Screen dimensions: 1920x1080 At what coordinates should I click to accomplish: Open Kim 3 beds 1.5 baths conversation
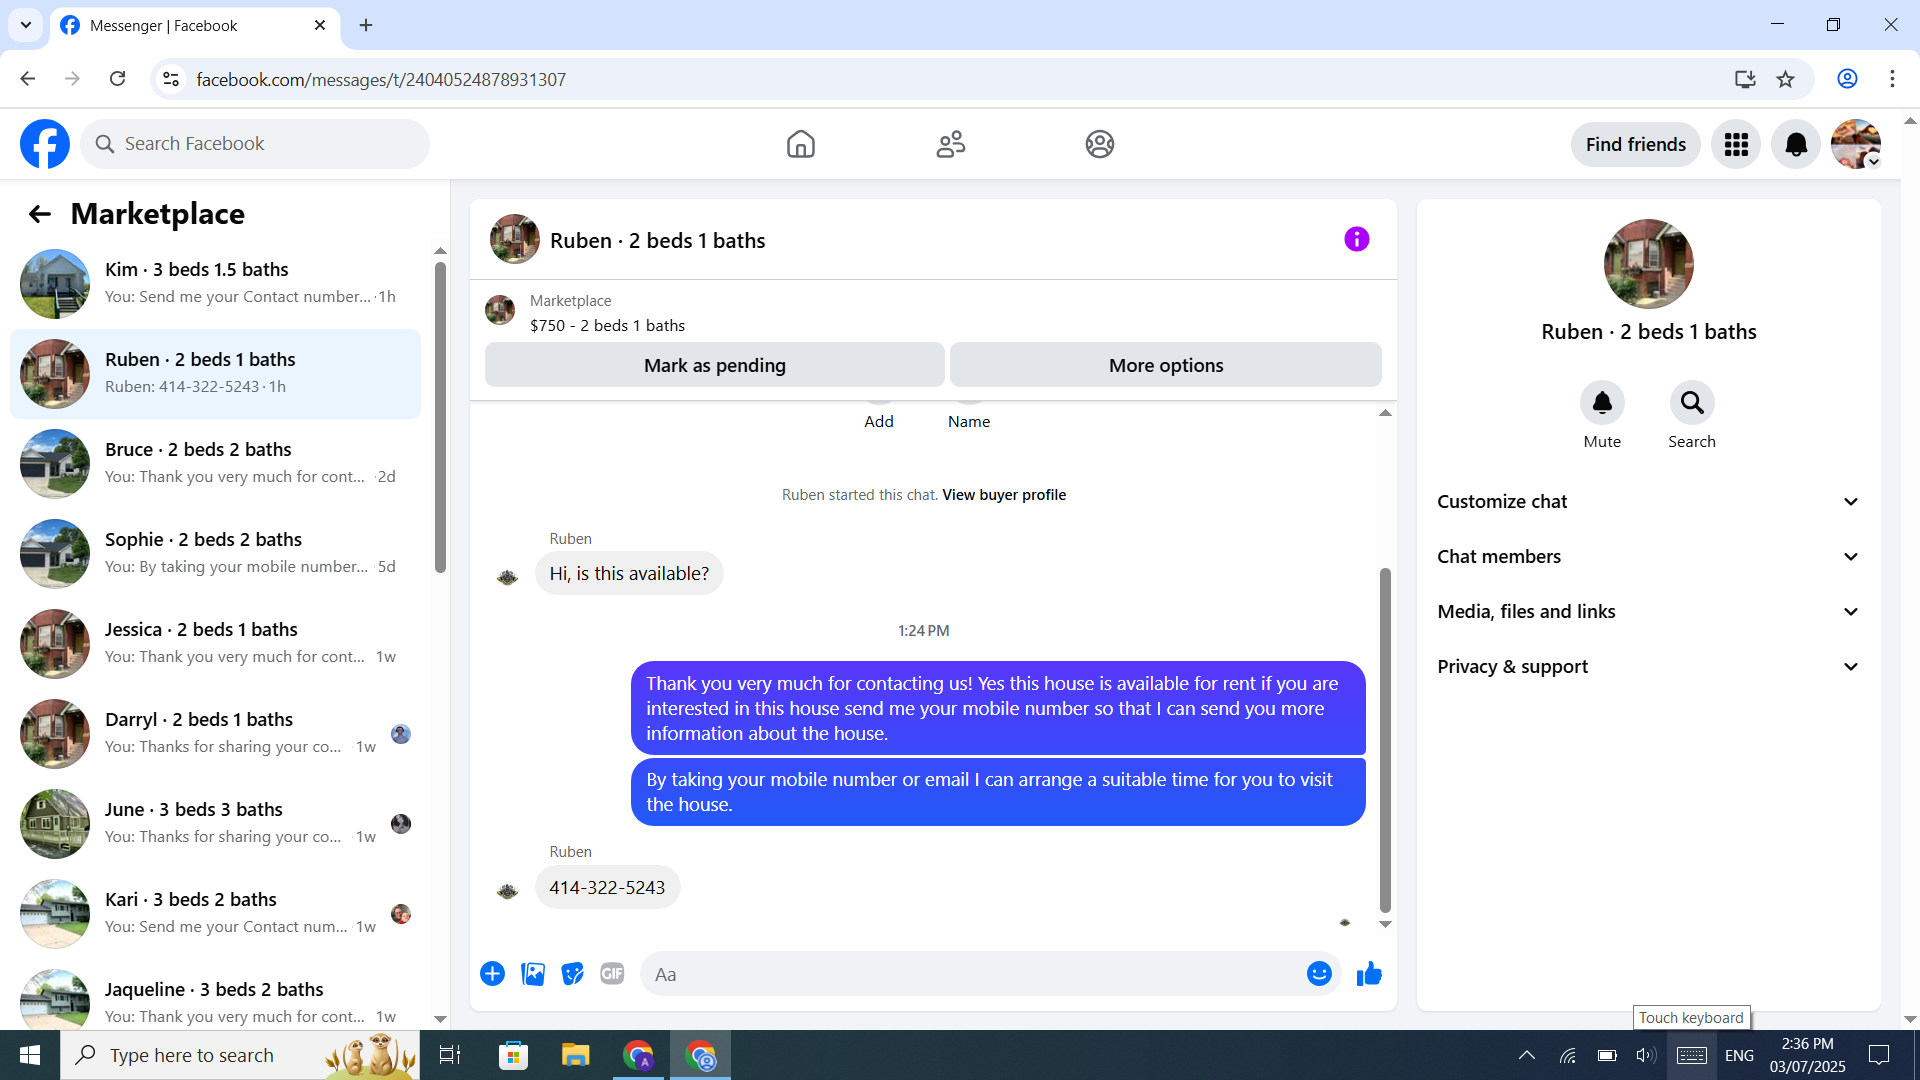[215, 284]
